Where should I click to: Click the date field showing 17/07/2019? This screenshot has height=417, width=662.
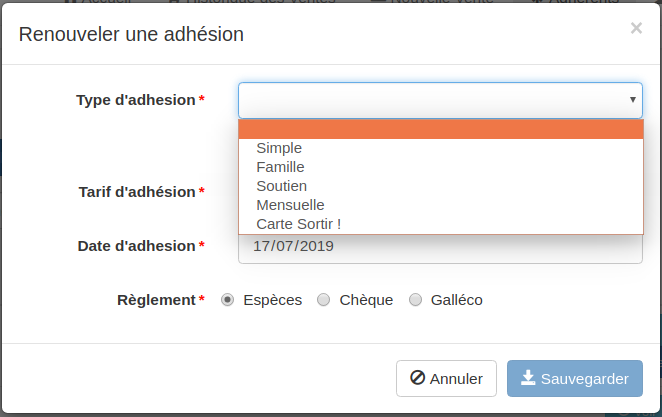pyautogui.click(x=440, y=247)
